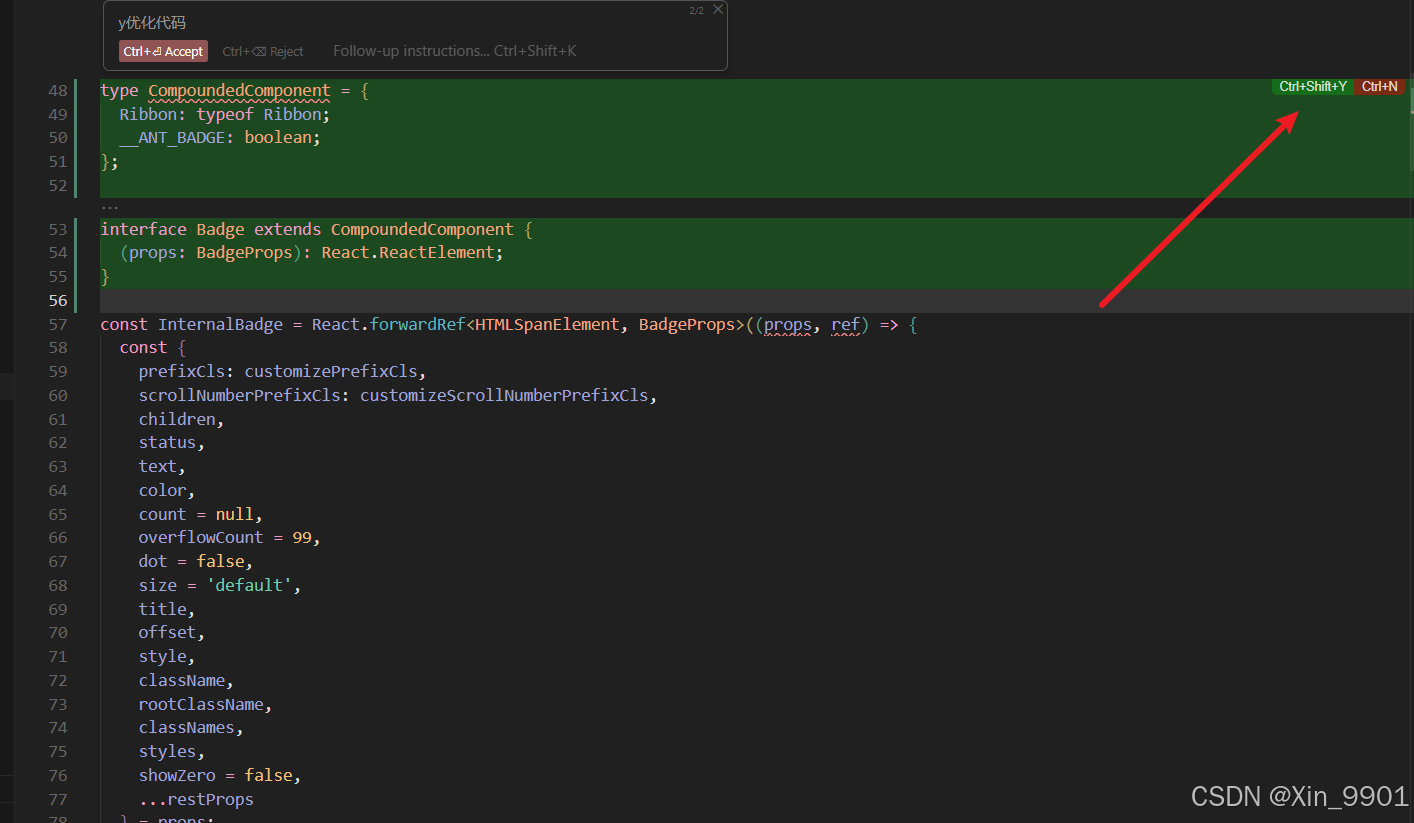Click forwardRef on line 57

[417, 324]
